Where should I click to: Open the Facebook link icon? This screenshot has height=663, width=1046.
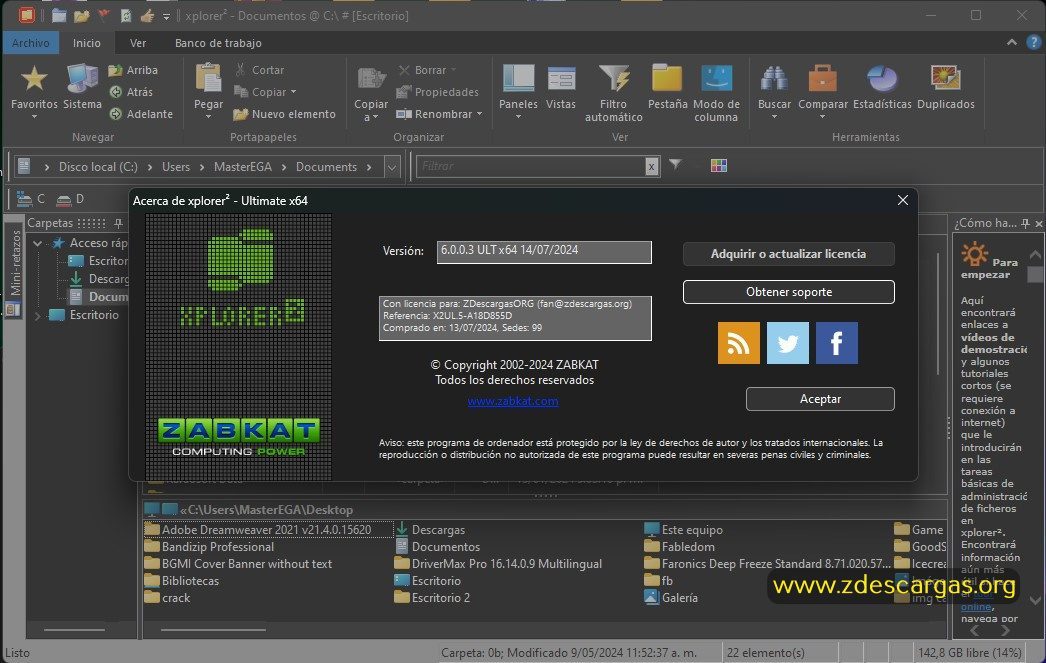click(837, 343)
